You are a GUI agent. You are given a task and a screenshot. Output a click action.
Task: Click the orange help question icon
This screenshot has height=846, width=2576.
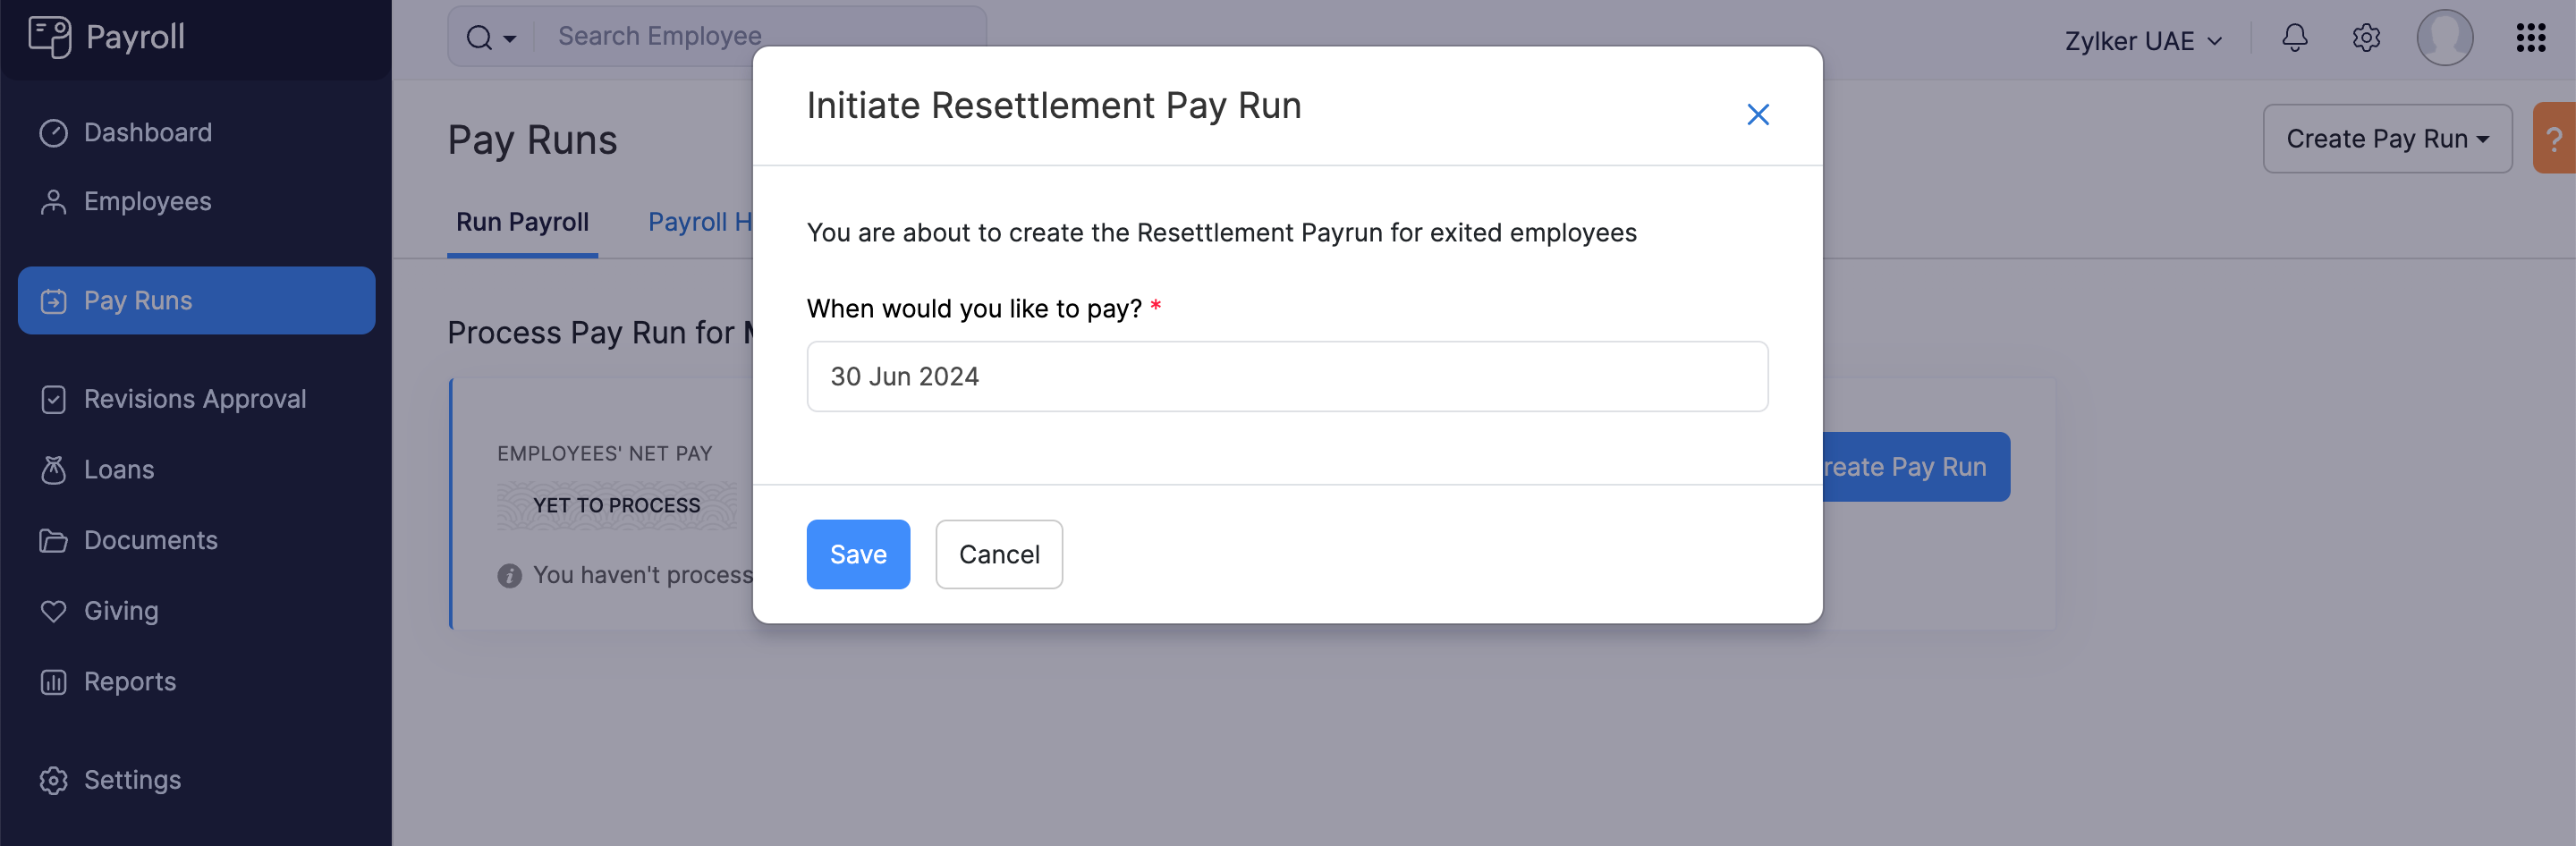pyautogui.click(x=2554, y=139)
